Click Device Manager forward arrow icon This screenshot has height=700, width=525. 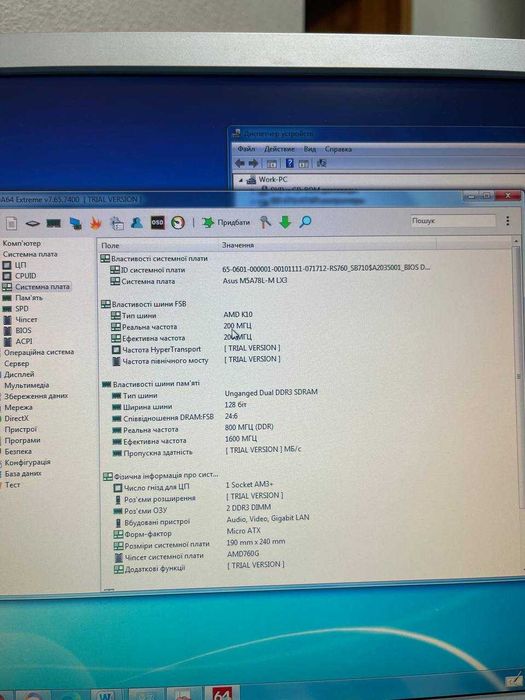pos(253,163)
